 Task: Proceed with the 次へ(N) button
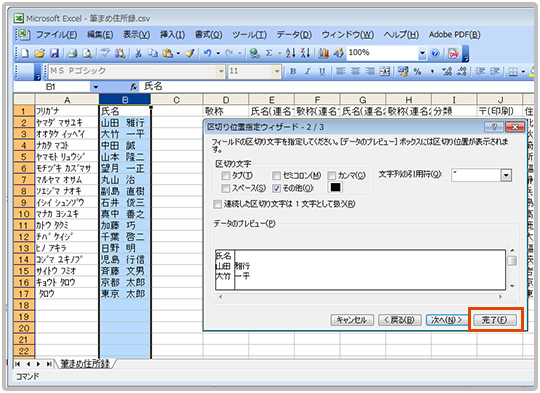coord(447,320)
